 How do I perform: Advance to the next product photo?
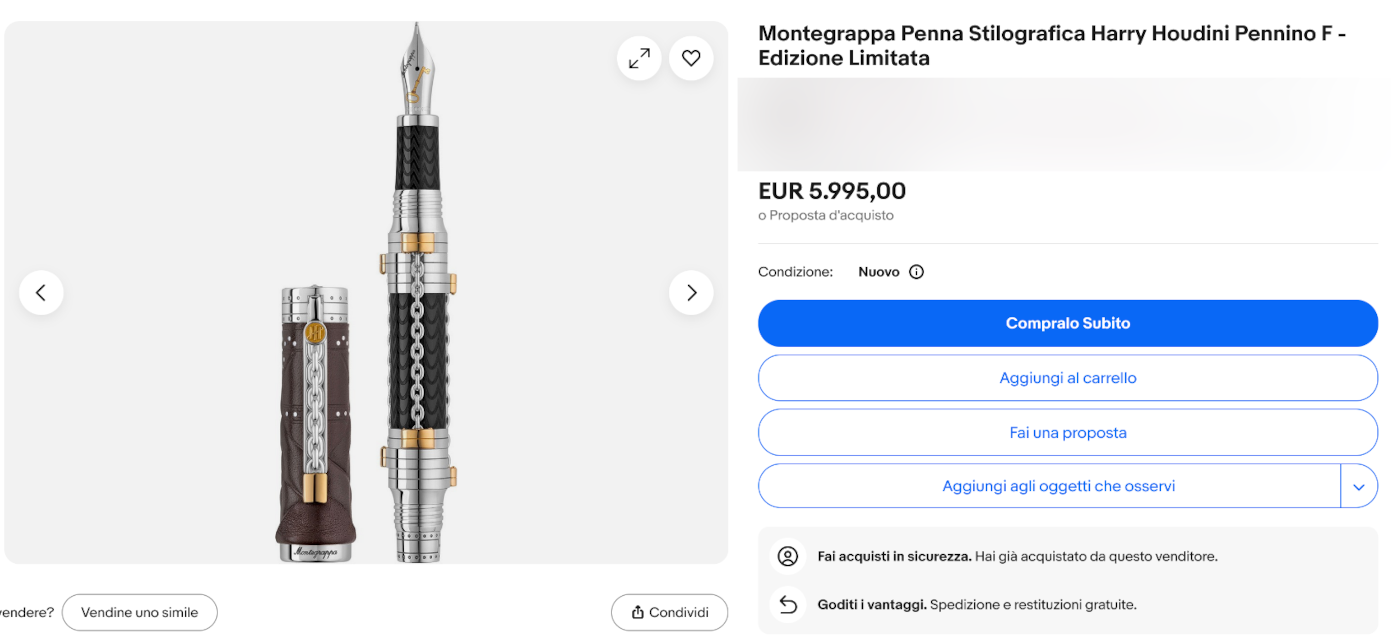(691, 293)
